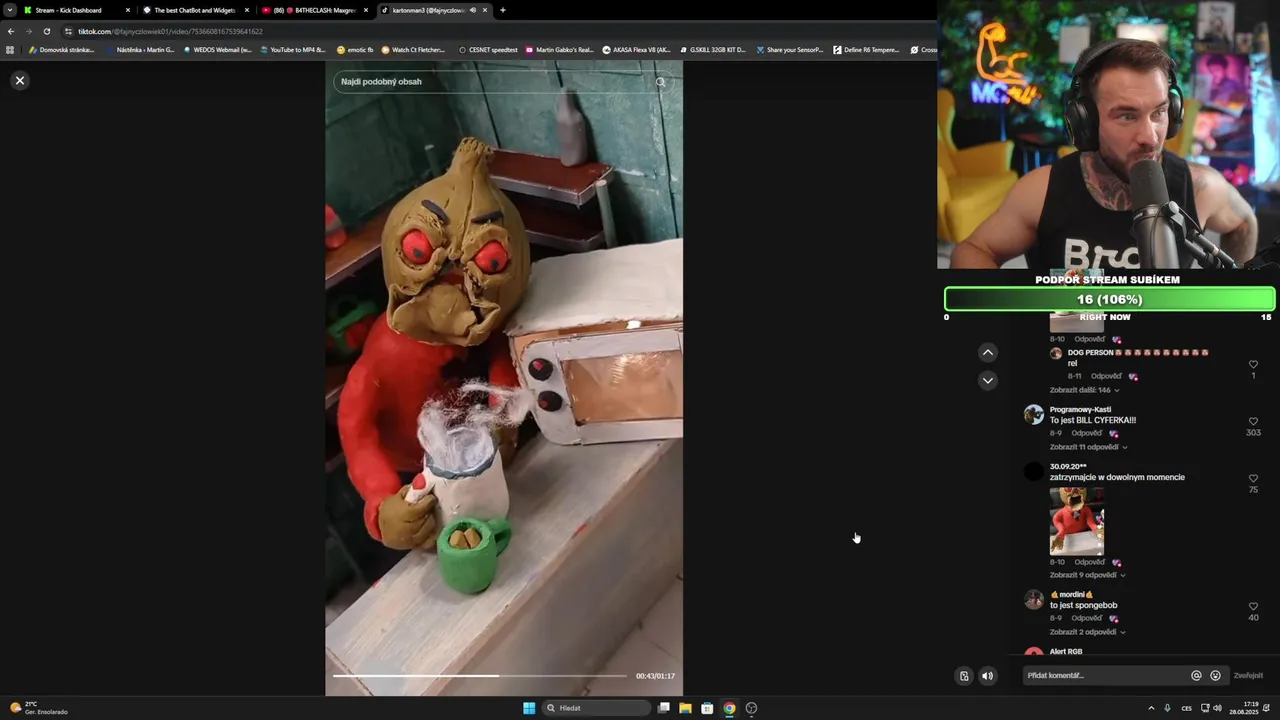1280x720 pixels.
Task: Expand Zobrazit 11 odpovědí replies
Action: pyautogui.click(x=1088, y=447)
